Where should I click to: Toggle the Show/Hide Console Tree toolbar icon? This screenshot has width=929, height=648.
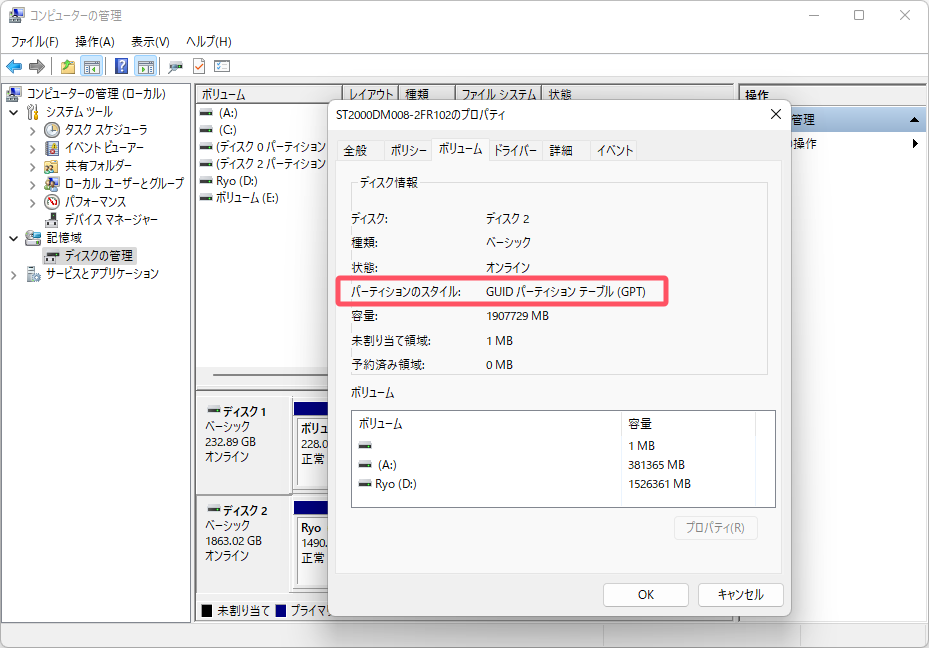(x=92, y=67)
